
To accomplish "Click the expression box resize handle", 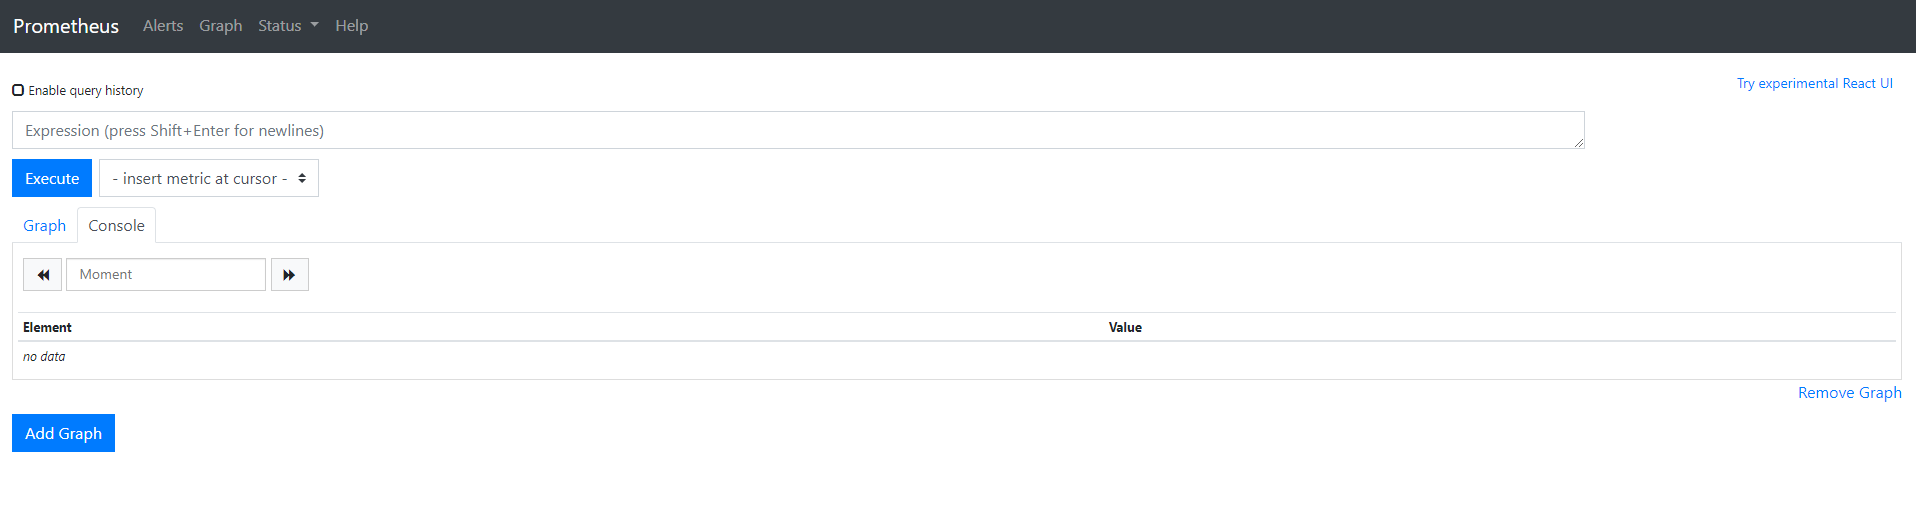I will pos(1579,143).
